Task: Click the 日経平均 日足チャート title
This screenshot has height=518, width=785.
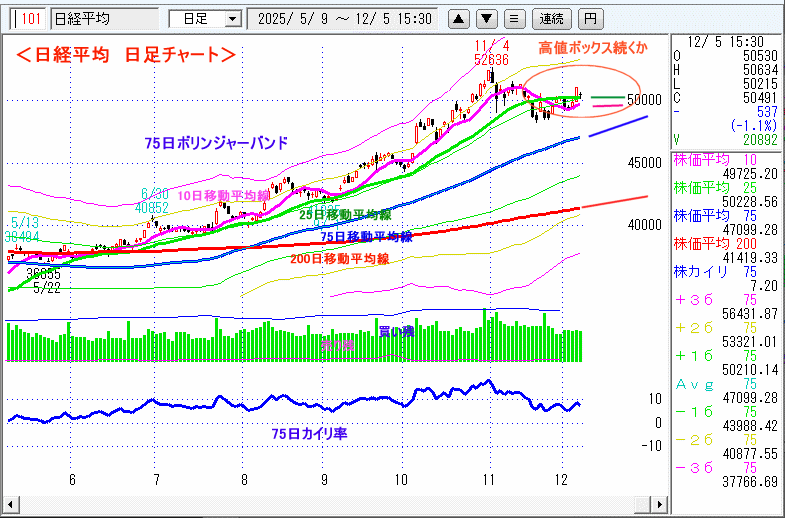Action: (126, 55)
